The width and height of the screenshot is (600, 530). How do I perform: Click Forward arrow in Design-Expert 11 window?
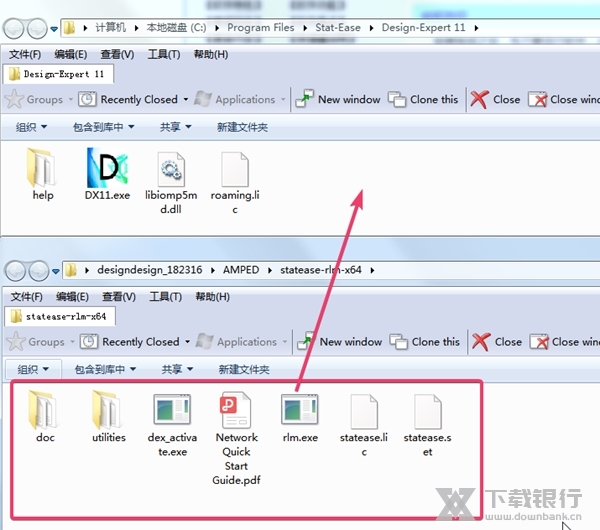tap(37, 28)
